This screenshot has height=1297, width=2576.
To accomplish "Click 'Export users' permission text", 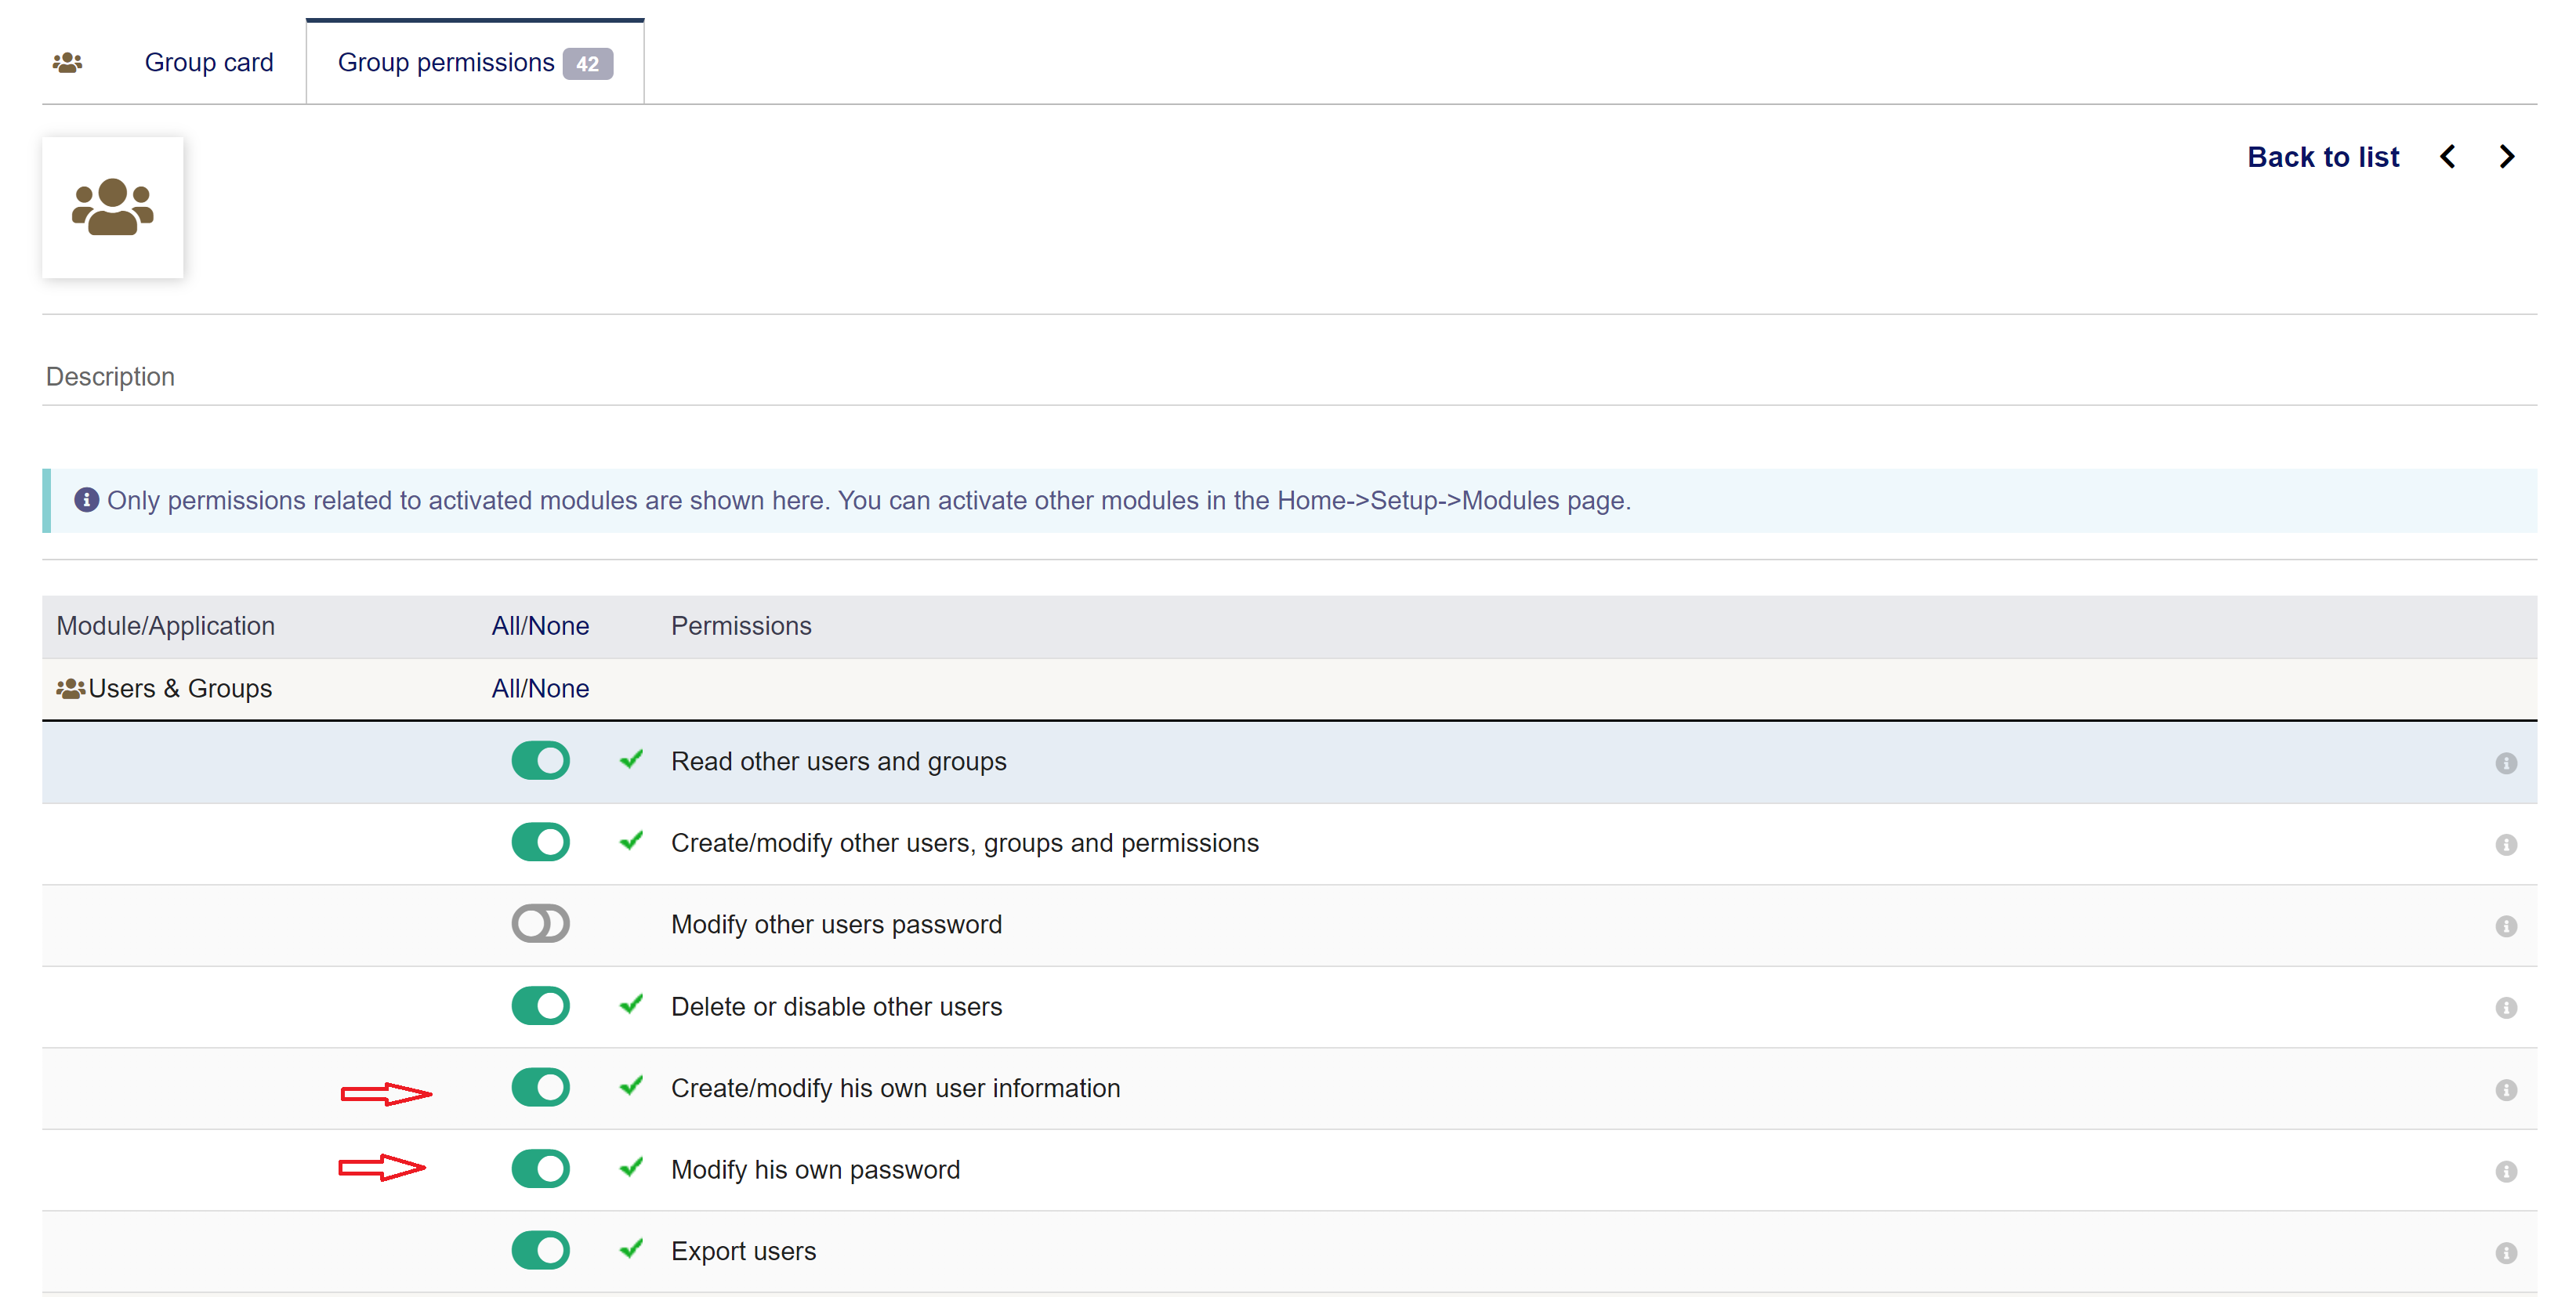I will click(743, 1252).
